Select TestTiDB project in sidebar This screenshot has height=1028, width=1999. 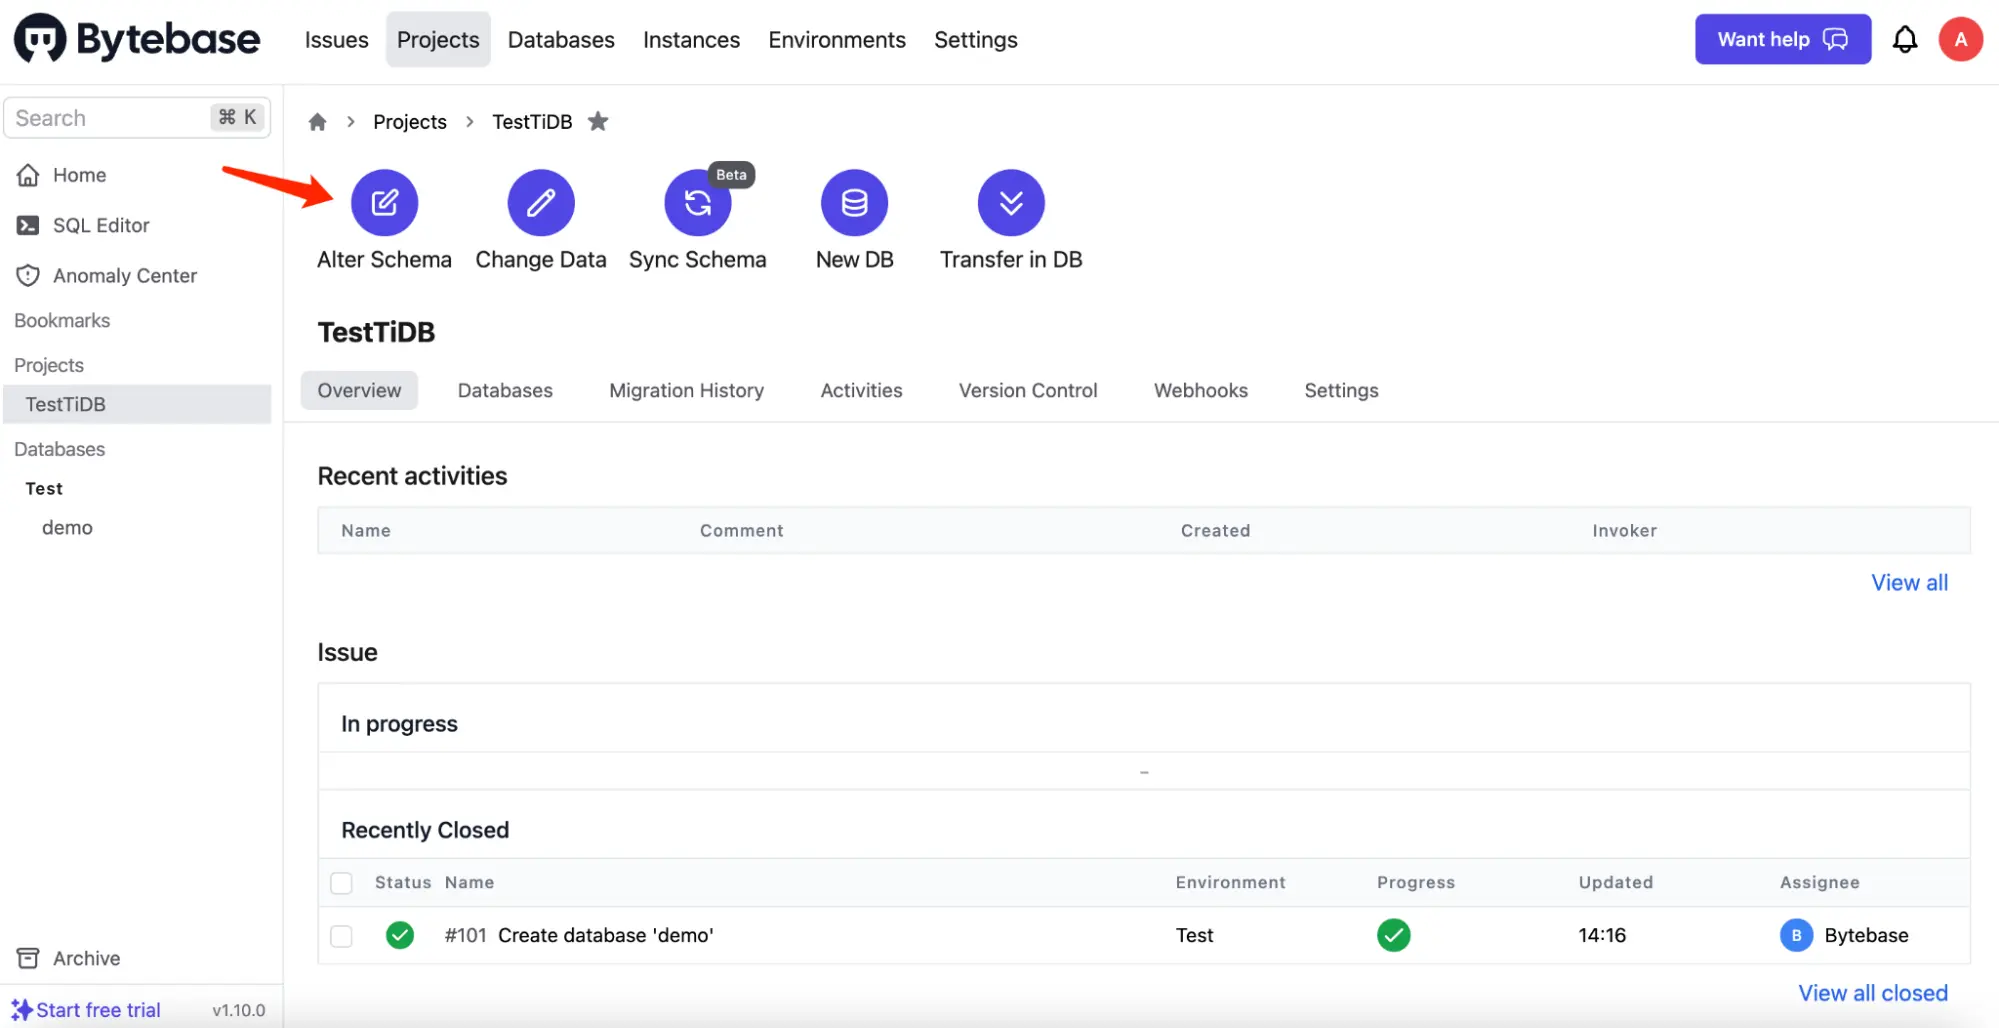tap(137, 404)
